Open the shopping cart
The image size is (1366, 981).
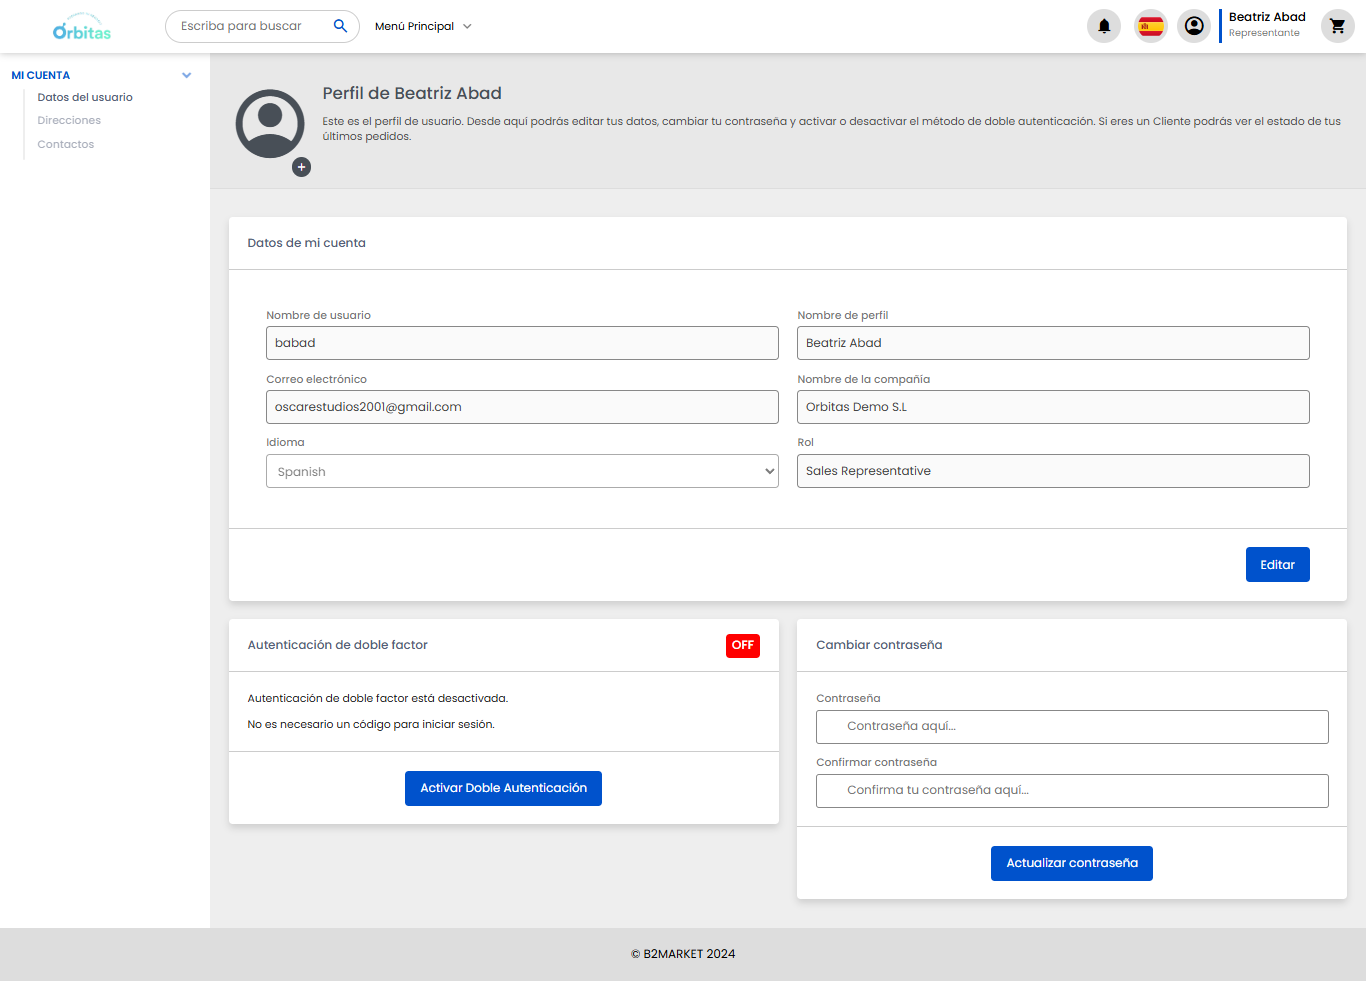point(1337,26)
